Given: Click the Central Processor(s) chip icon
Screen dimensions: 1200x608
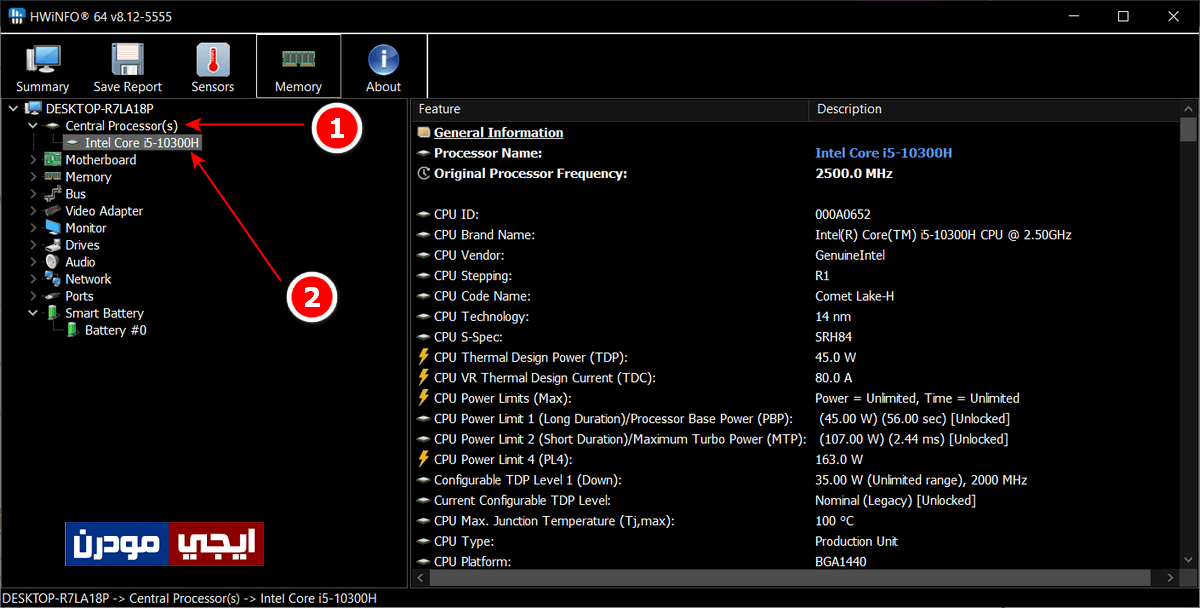Looking at the screenshot, I should pos(53,126).
